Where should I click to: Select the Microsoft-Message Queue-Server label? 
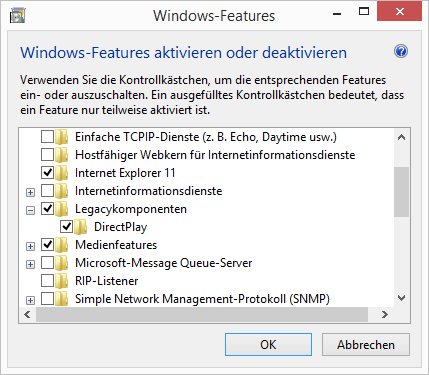click(164, 263)
